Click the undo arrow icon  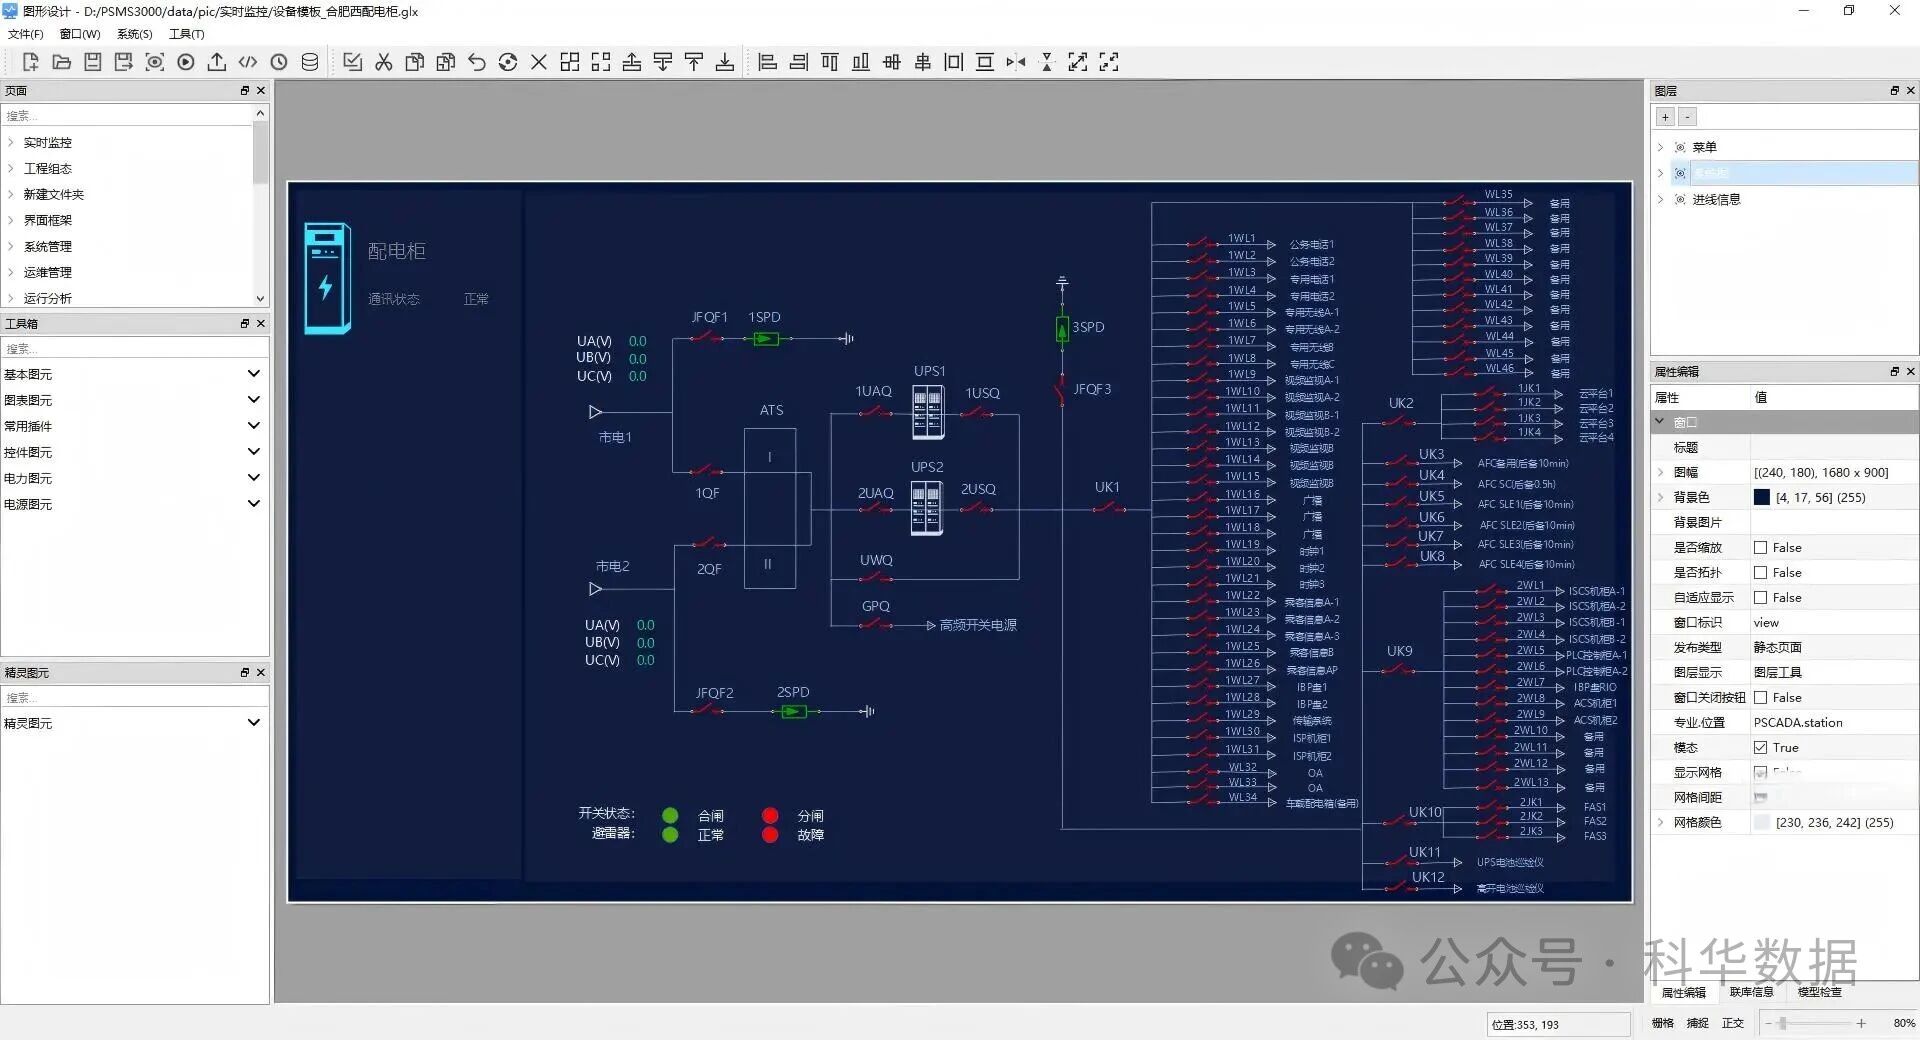[x=477, y=62]
